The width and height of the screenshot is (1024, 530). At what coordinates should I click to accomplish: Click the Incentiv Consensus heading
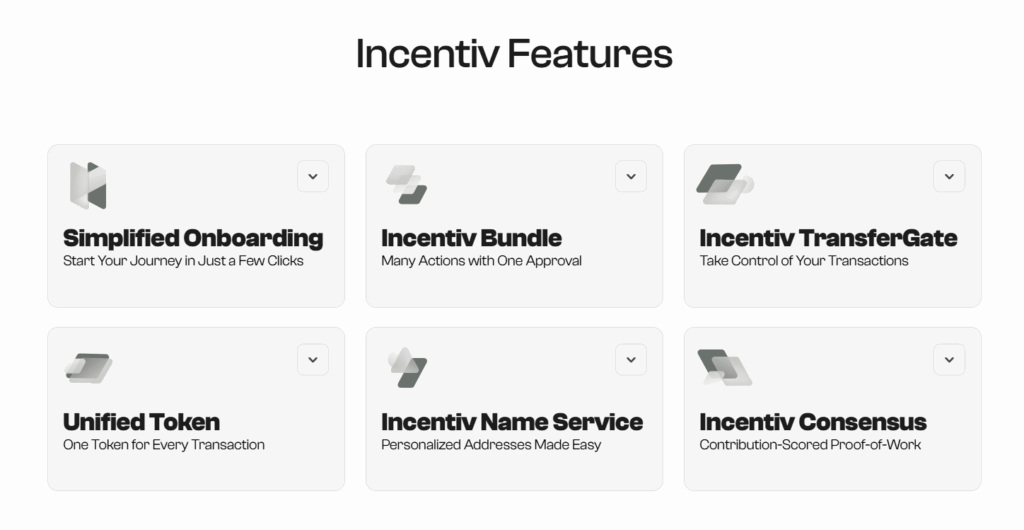coord(813,421)
